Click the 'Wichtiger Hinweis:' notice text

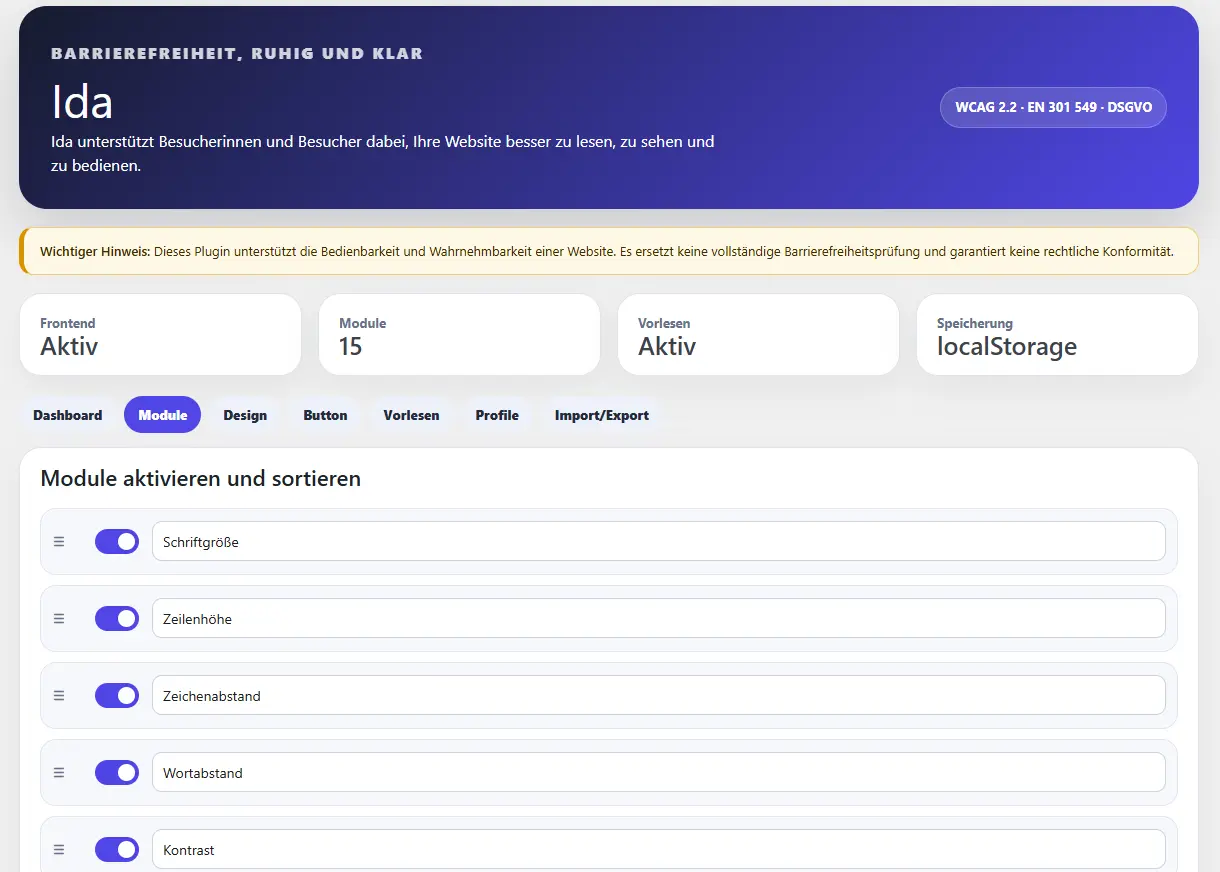point(95,252)
